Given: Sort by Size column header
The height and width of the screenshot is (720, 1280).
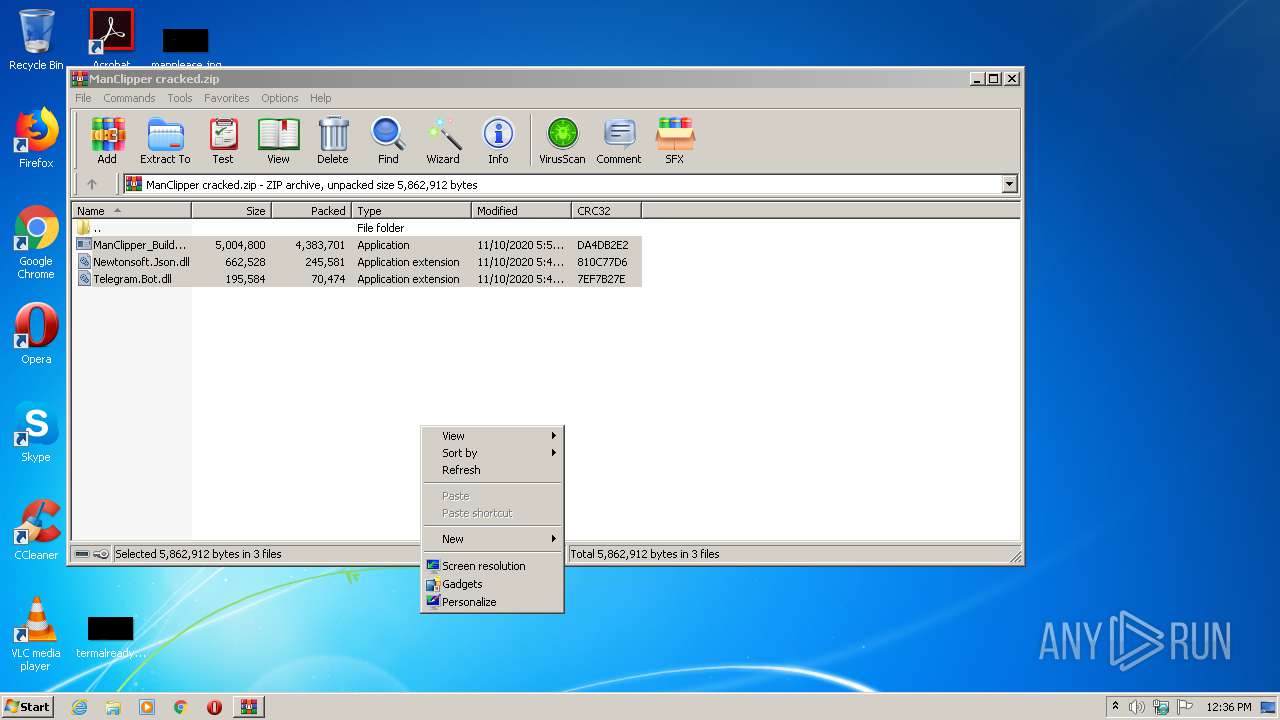Looking at the screenshot, I should pyautogui.click(x=231, y=211).
